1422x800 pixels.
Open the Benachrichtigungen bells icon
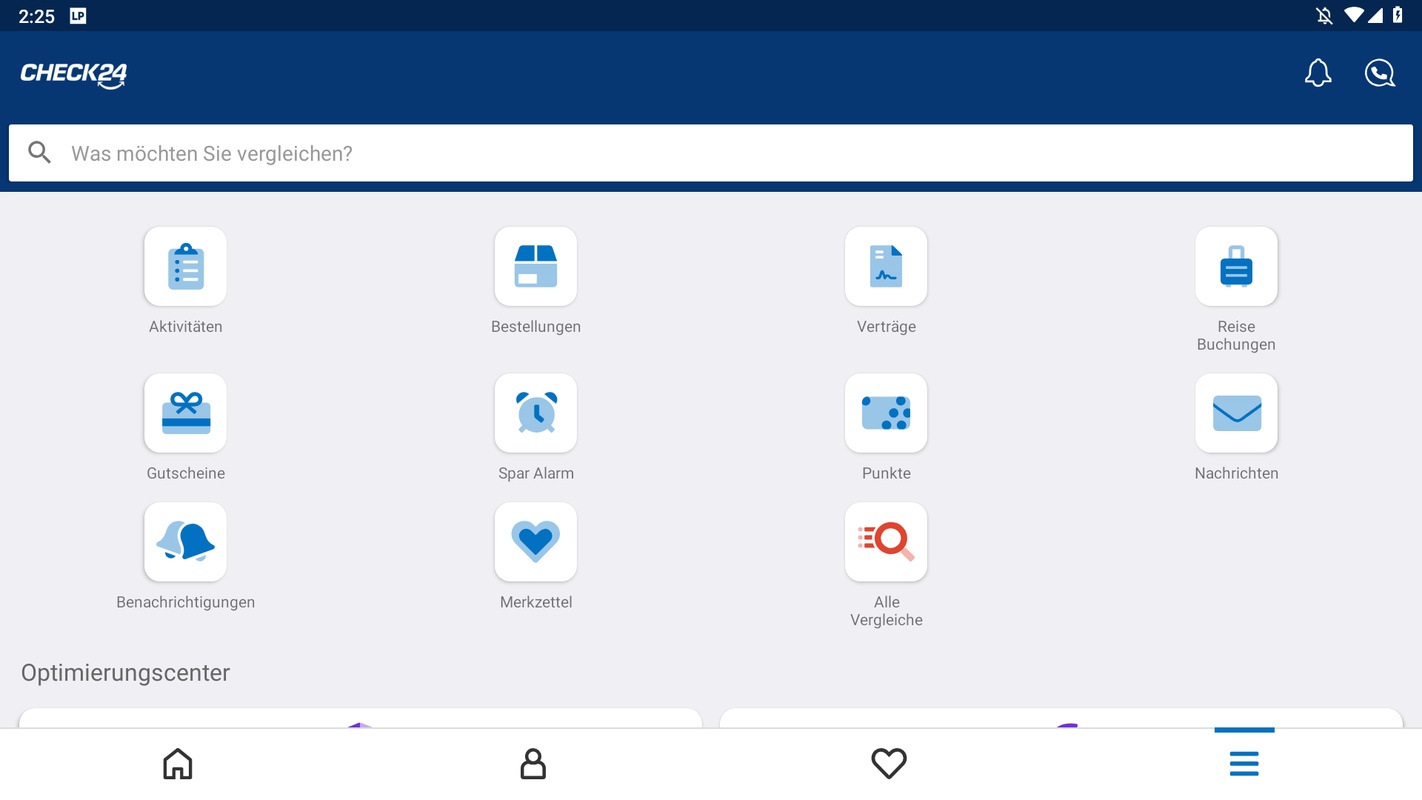(x=185, y=542)
